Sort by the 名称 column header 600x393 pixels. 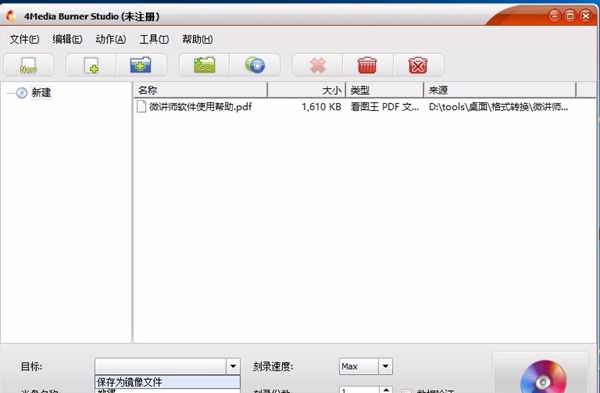coord(200,90)
